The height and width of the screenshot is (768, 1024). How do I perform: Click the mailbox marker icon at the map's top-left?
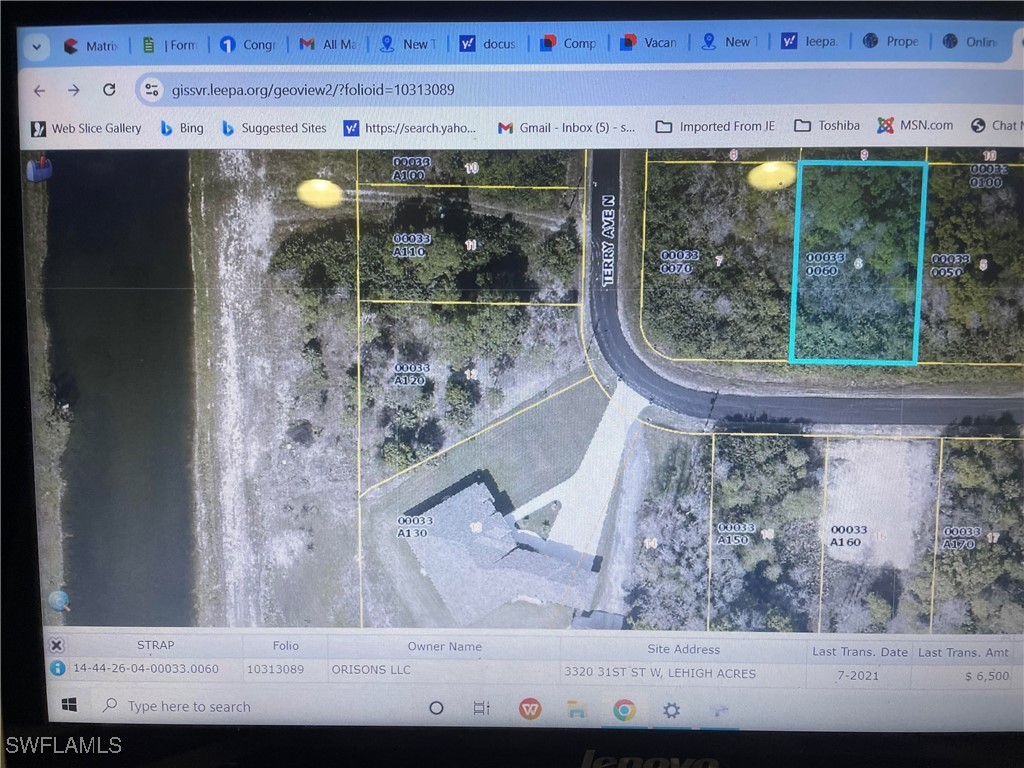click(x=38, y=168)
